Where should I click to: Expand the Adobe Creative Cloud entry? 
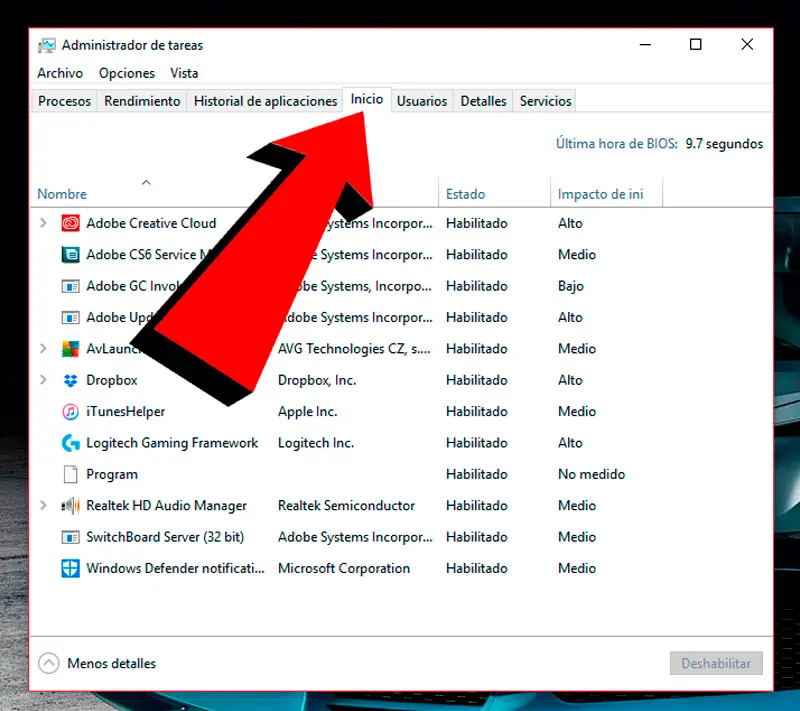click(x=43, y=223)
